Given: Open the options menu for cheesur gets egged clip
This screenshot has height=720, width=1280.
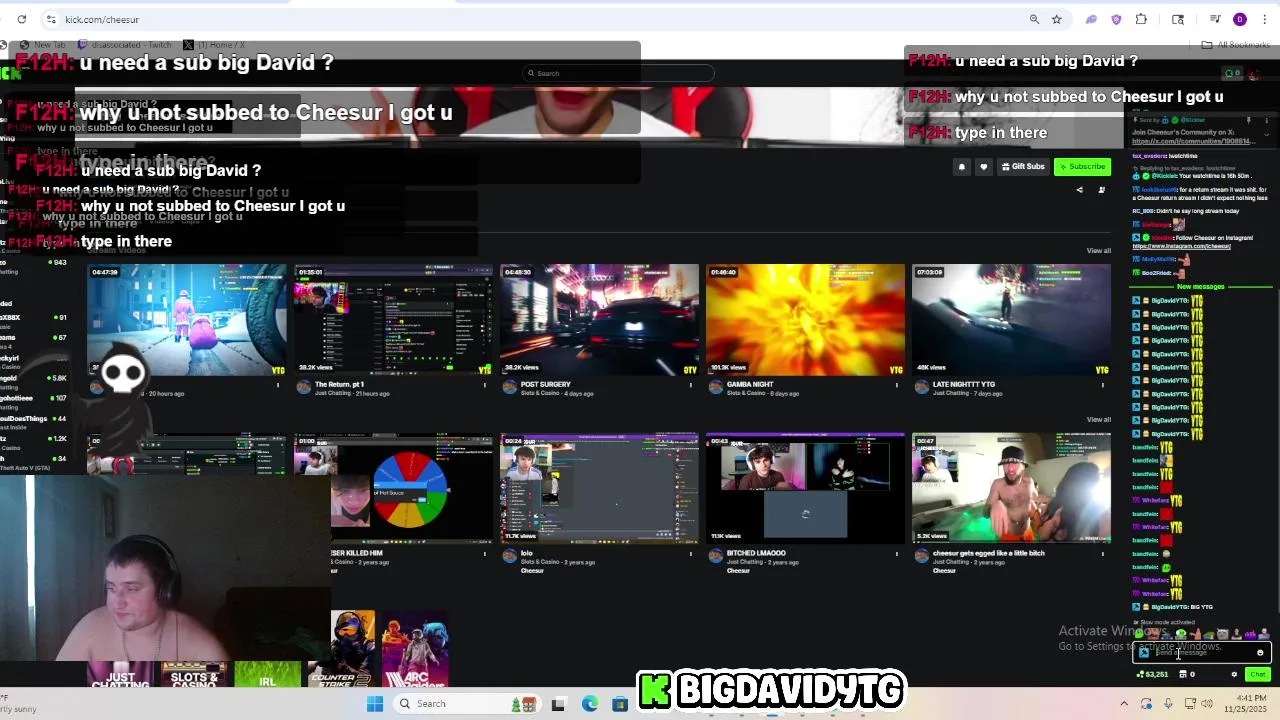Looking at the screenshot, I should [1103, 553].
